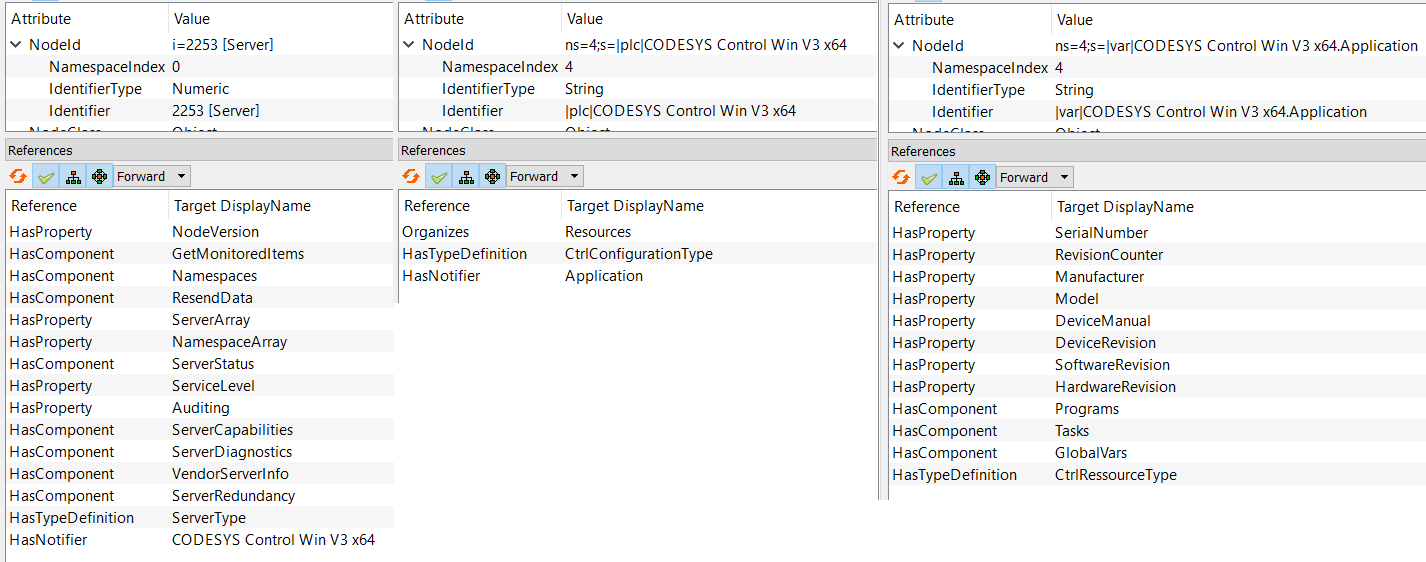Select the ServerArray target entry
Image resolution: width=1426 pixels, height=562 pixels.
(211, 320)
